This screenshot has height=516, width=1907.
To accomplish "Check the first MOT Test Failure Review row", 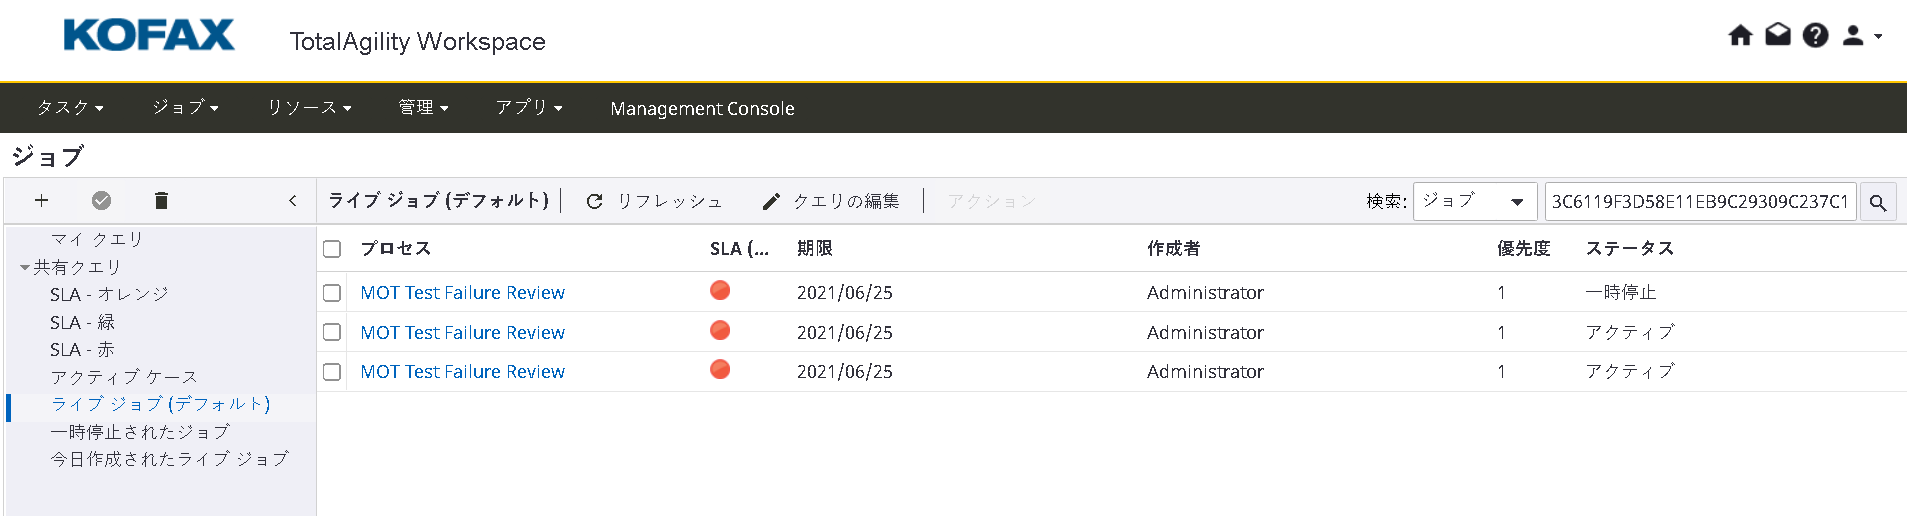I will tap(332, 293).
